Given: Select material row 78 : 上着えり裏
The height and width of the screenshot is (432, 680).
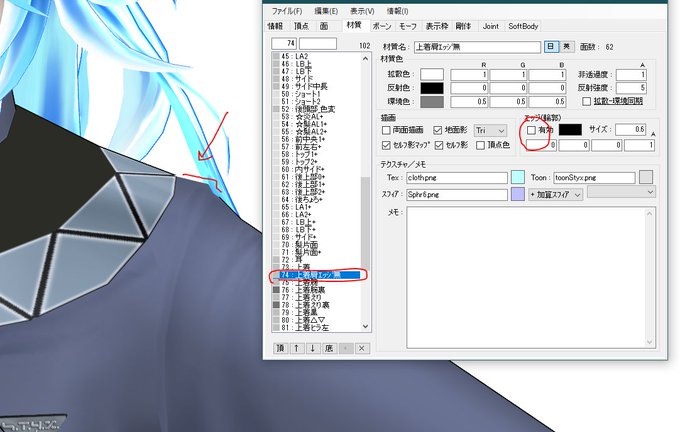Looking at the screenshot, I should tap(316, 305).
